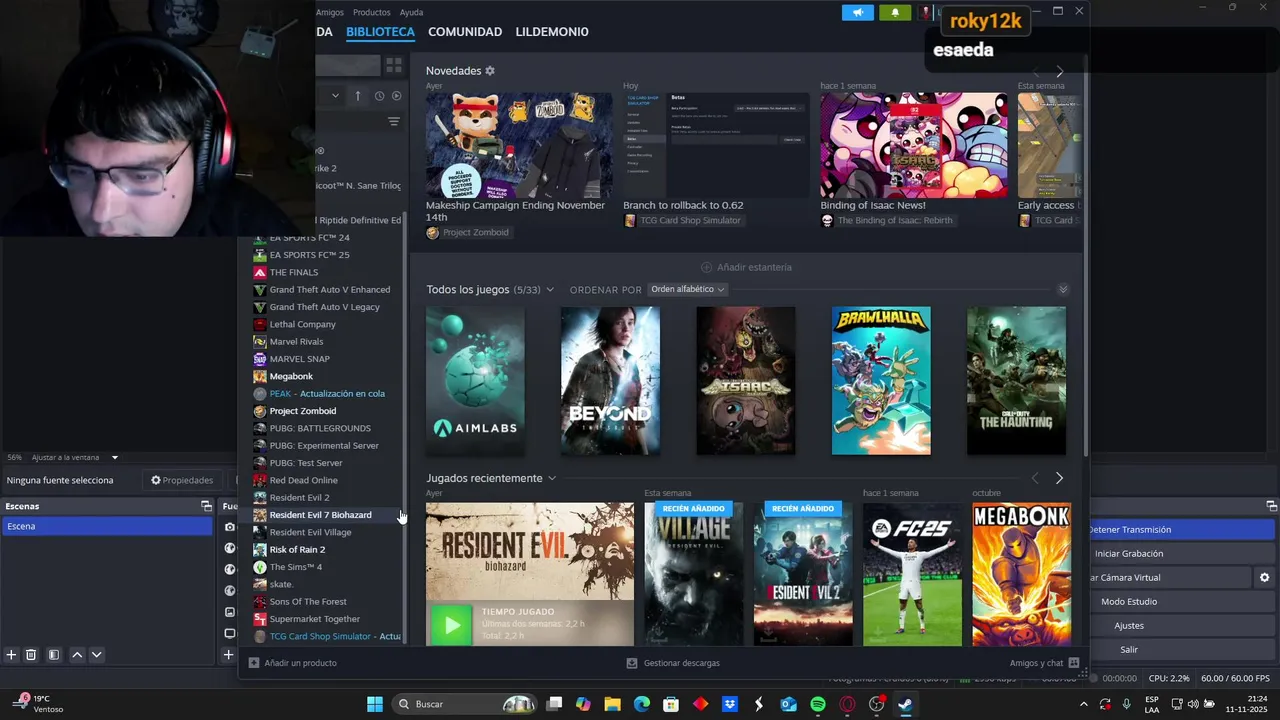This screenshot has height=720, width=1280.
Task: Expand Jugados recientemente shelf dropdown
Action: (551, 478)
